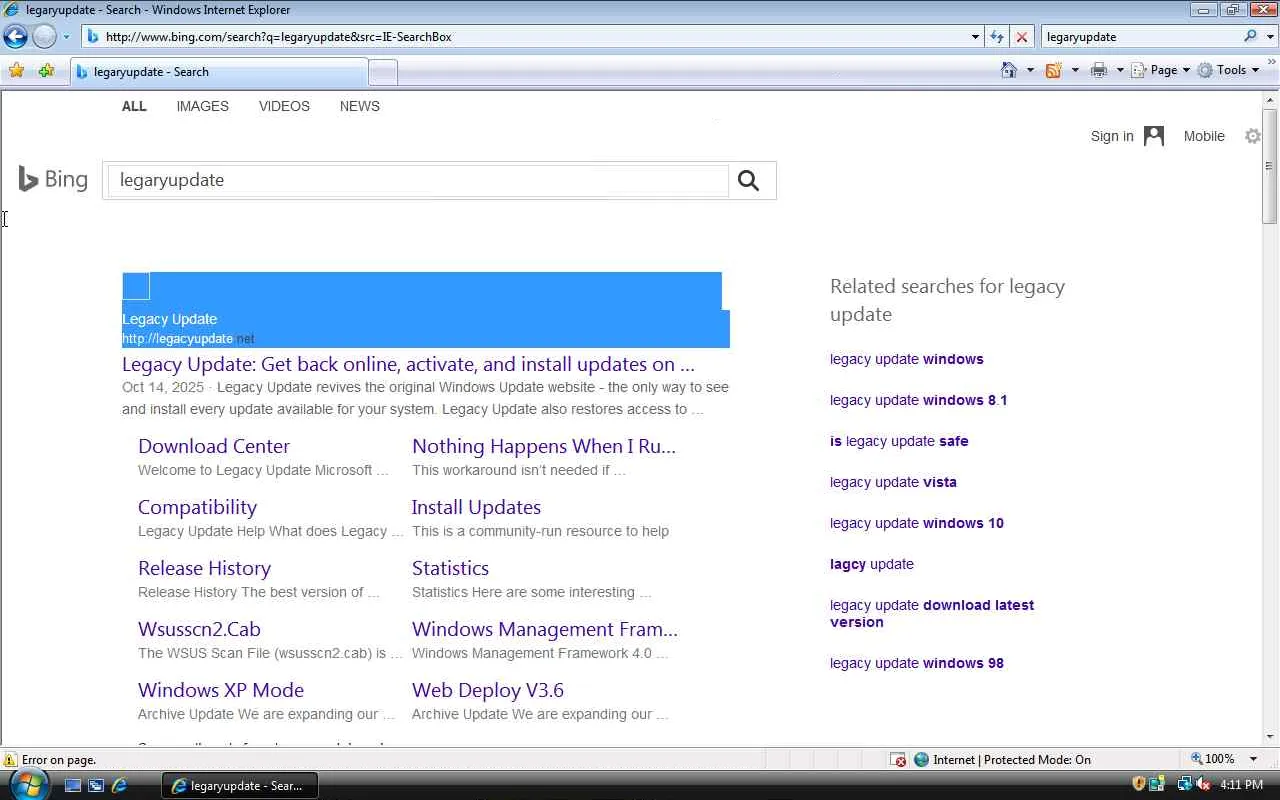Screen dimensions: 1280x800
Task: Click the RSS Feeds icon
Action: click(x=1053, y=70)
